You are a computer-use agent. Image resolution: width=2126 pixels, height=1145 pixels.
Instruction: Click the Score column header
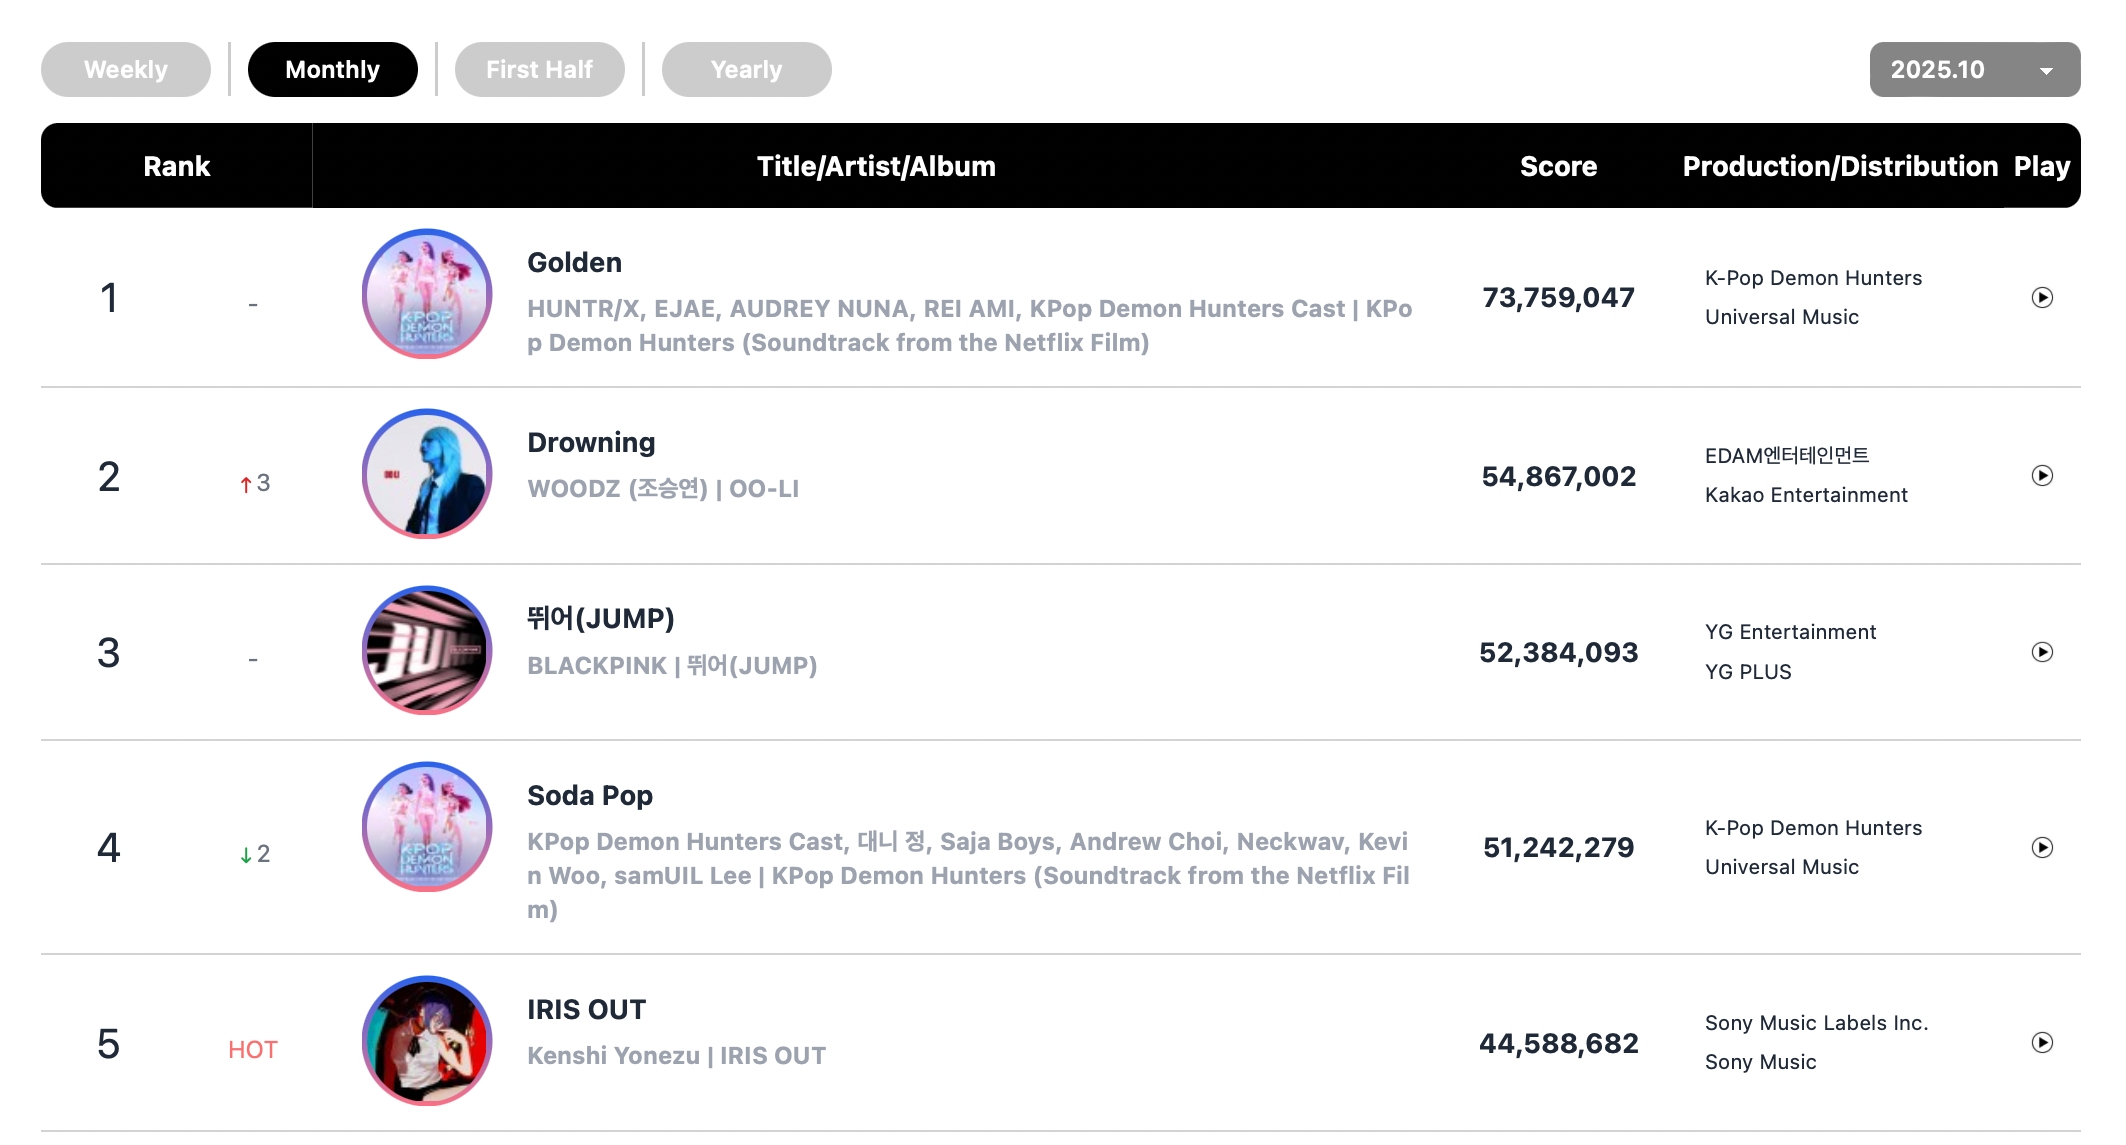(x=1558, y=166)
